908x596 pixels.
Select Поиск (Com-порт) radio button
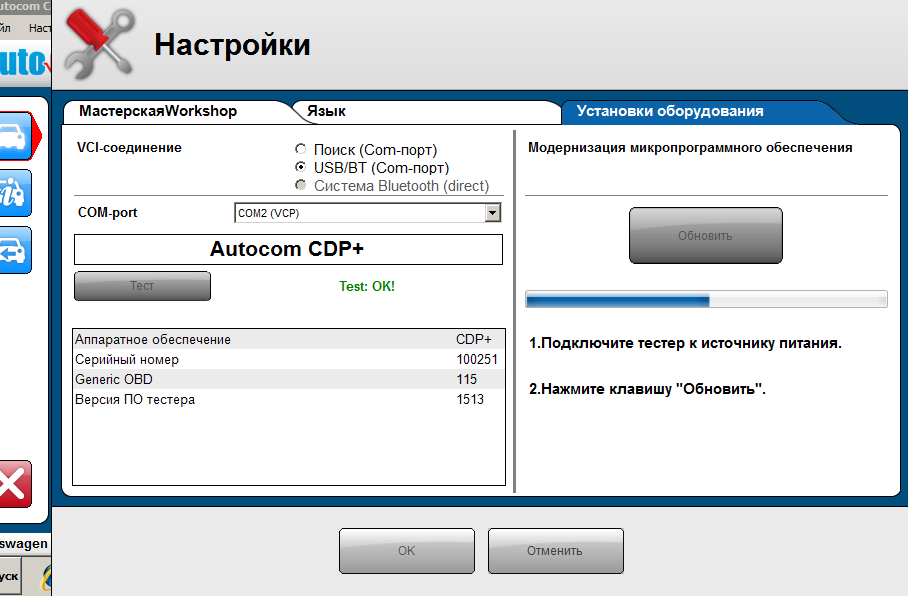pyautogui.click(x=301, y=149)
